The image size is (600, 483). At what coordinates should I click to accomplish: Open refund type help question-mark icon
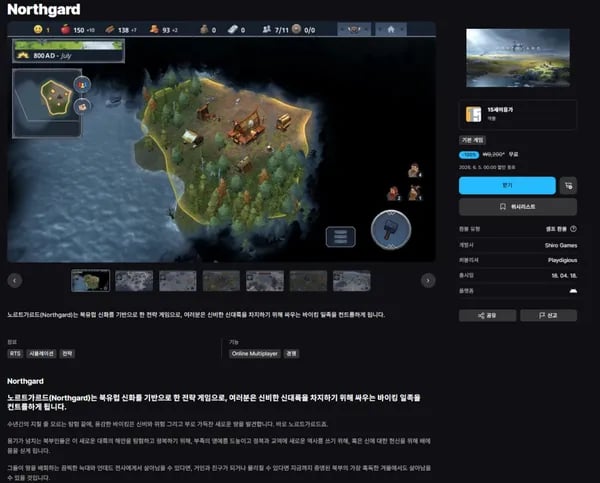573,229
